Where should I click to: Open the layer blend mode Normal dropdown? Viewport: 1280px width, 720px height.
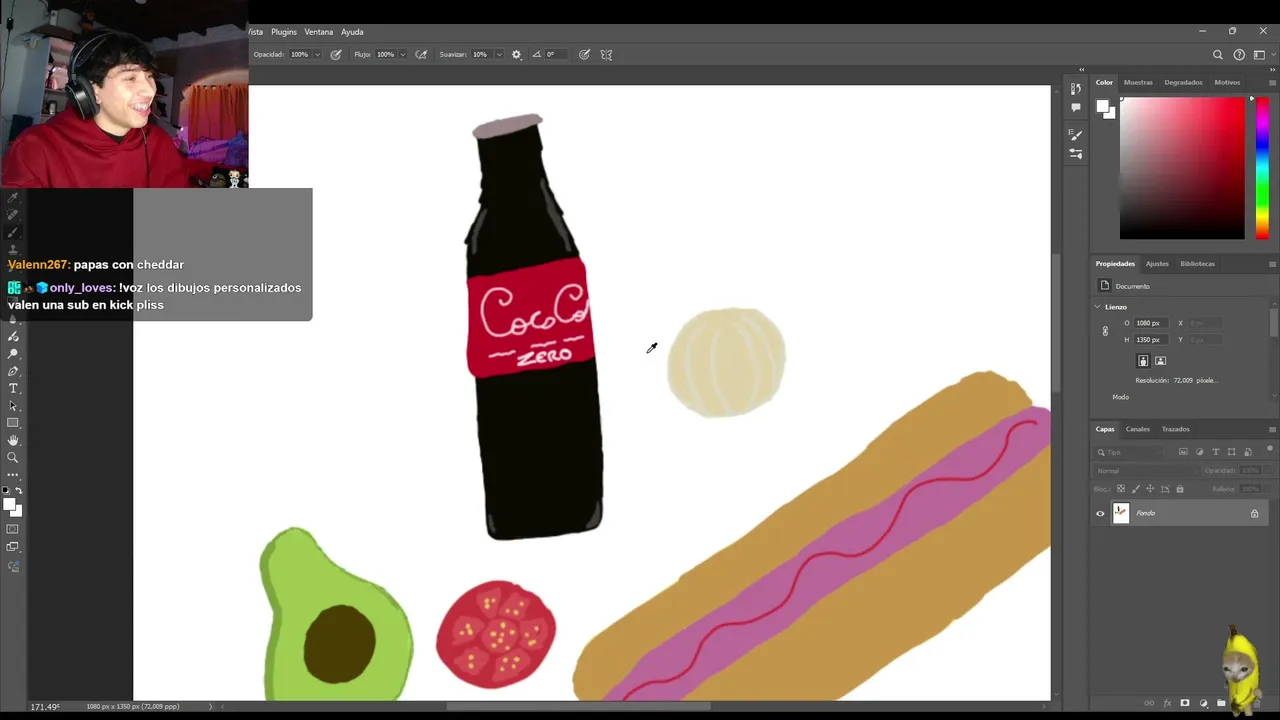(x=1146, y=471)
